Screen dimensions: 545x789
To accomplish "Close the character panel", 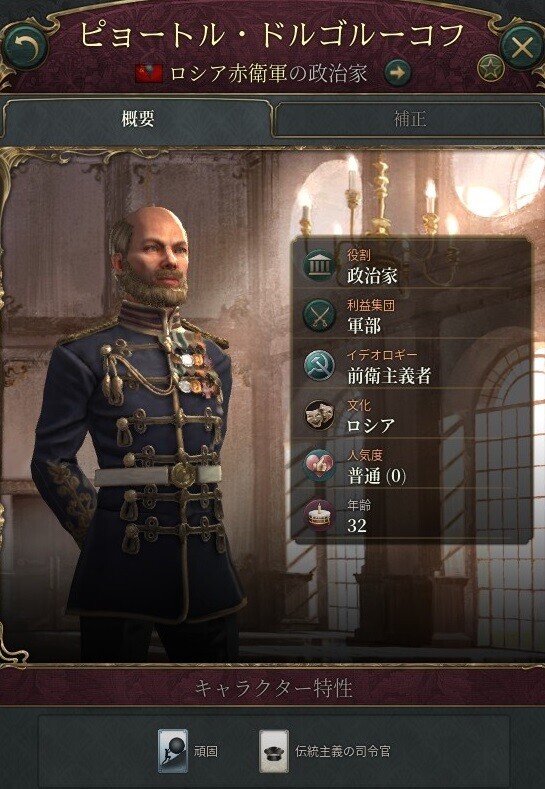I will coord(522,48).
